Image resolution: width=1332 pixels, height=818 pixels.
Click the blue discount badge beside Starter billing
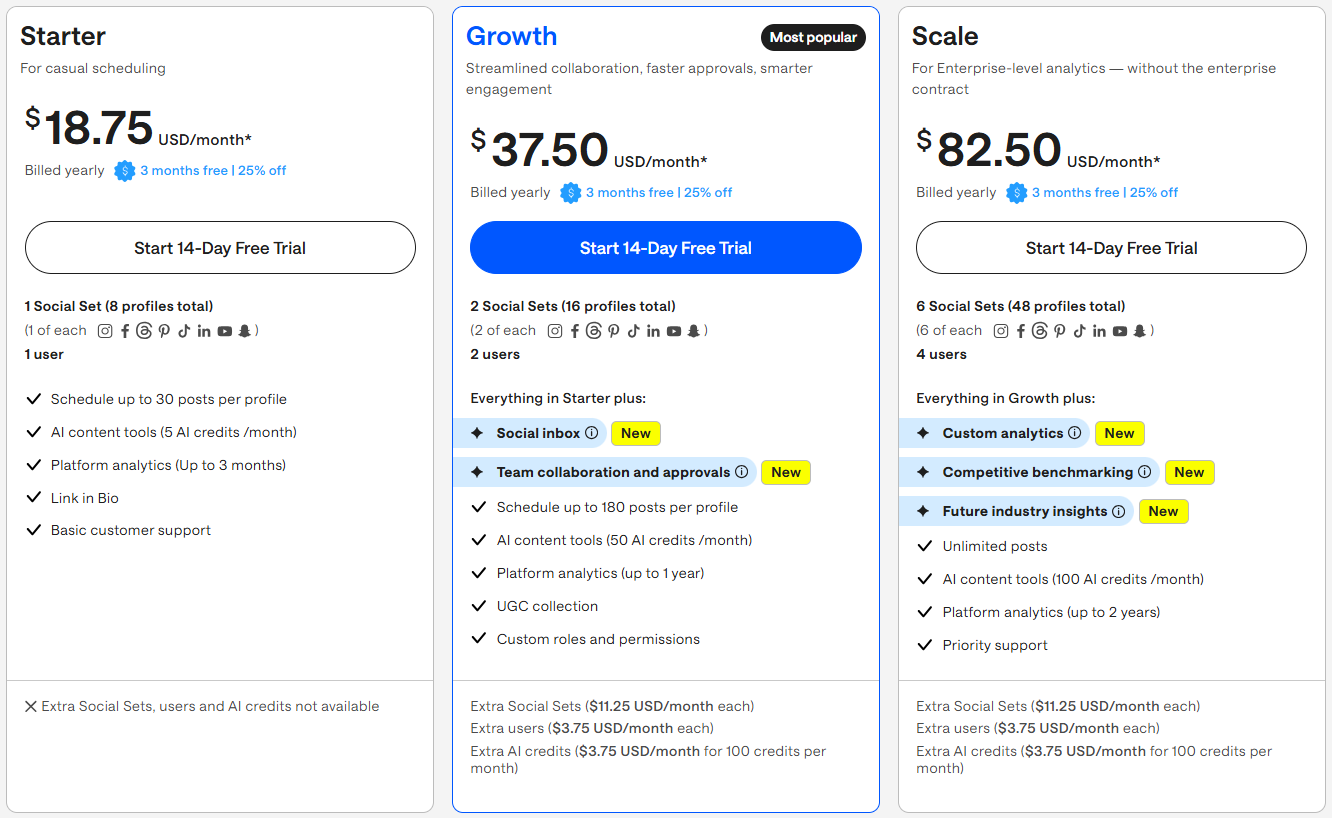pyautogui.click(x=125, y=170)
